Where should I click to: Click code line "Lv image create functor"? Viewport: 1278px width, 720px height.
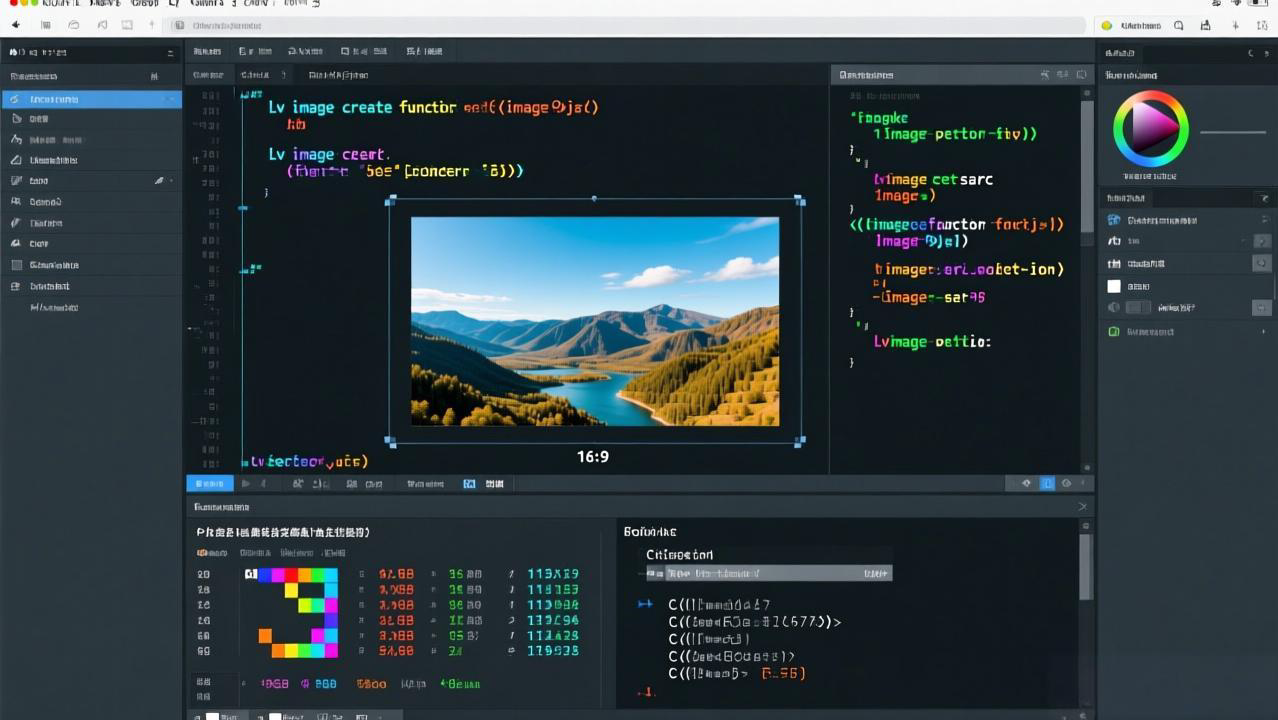coord(363,107)
